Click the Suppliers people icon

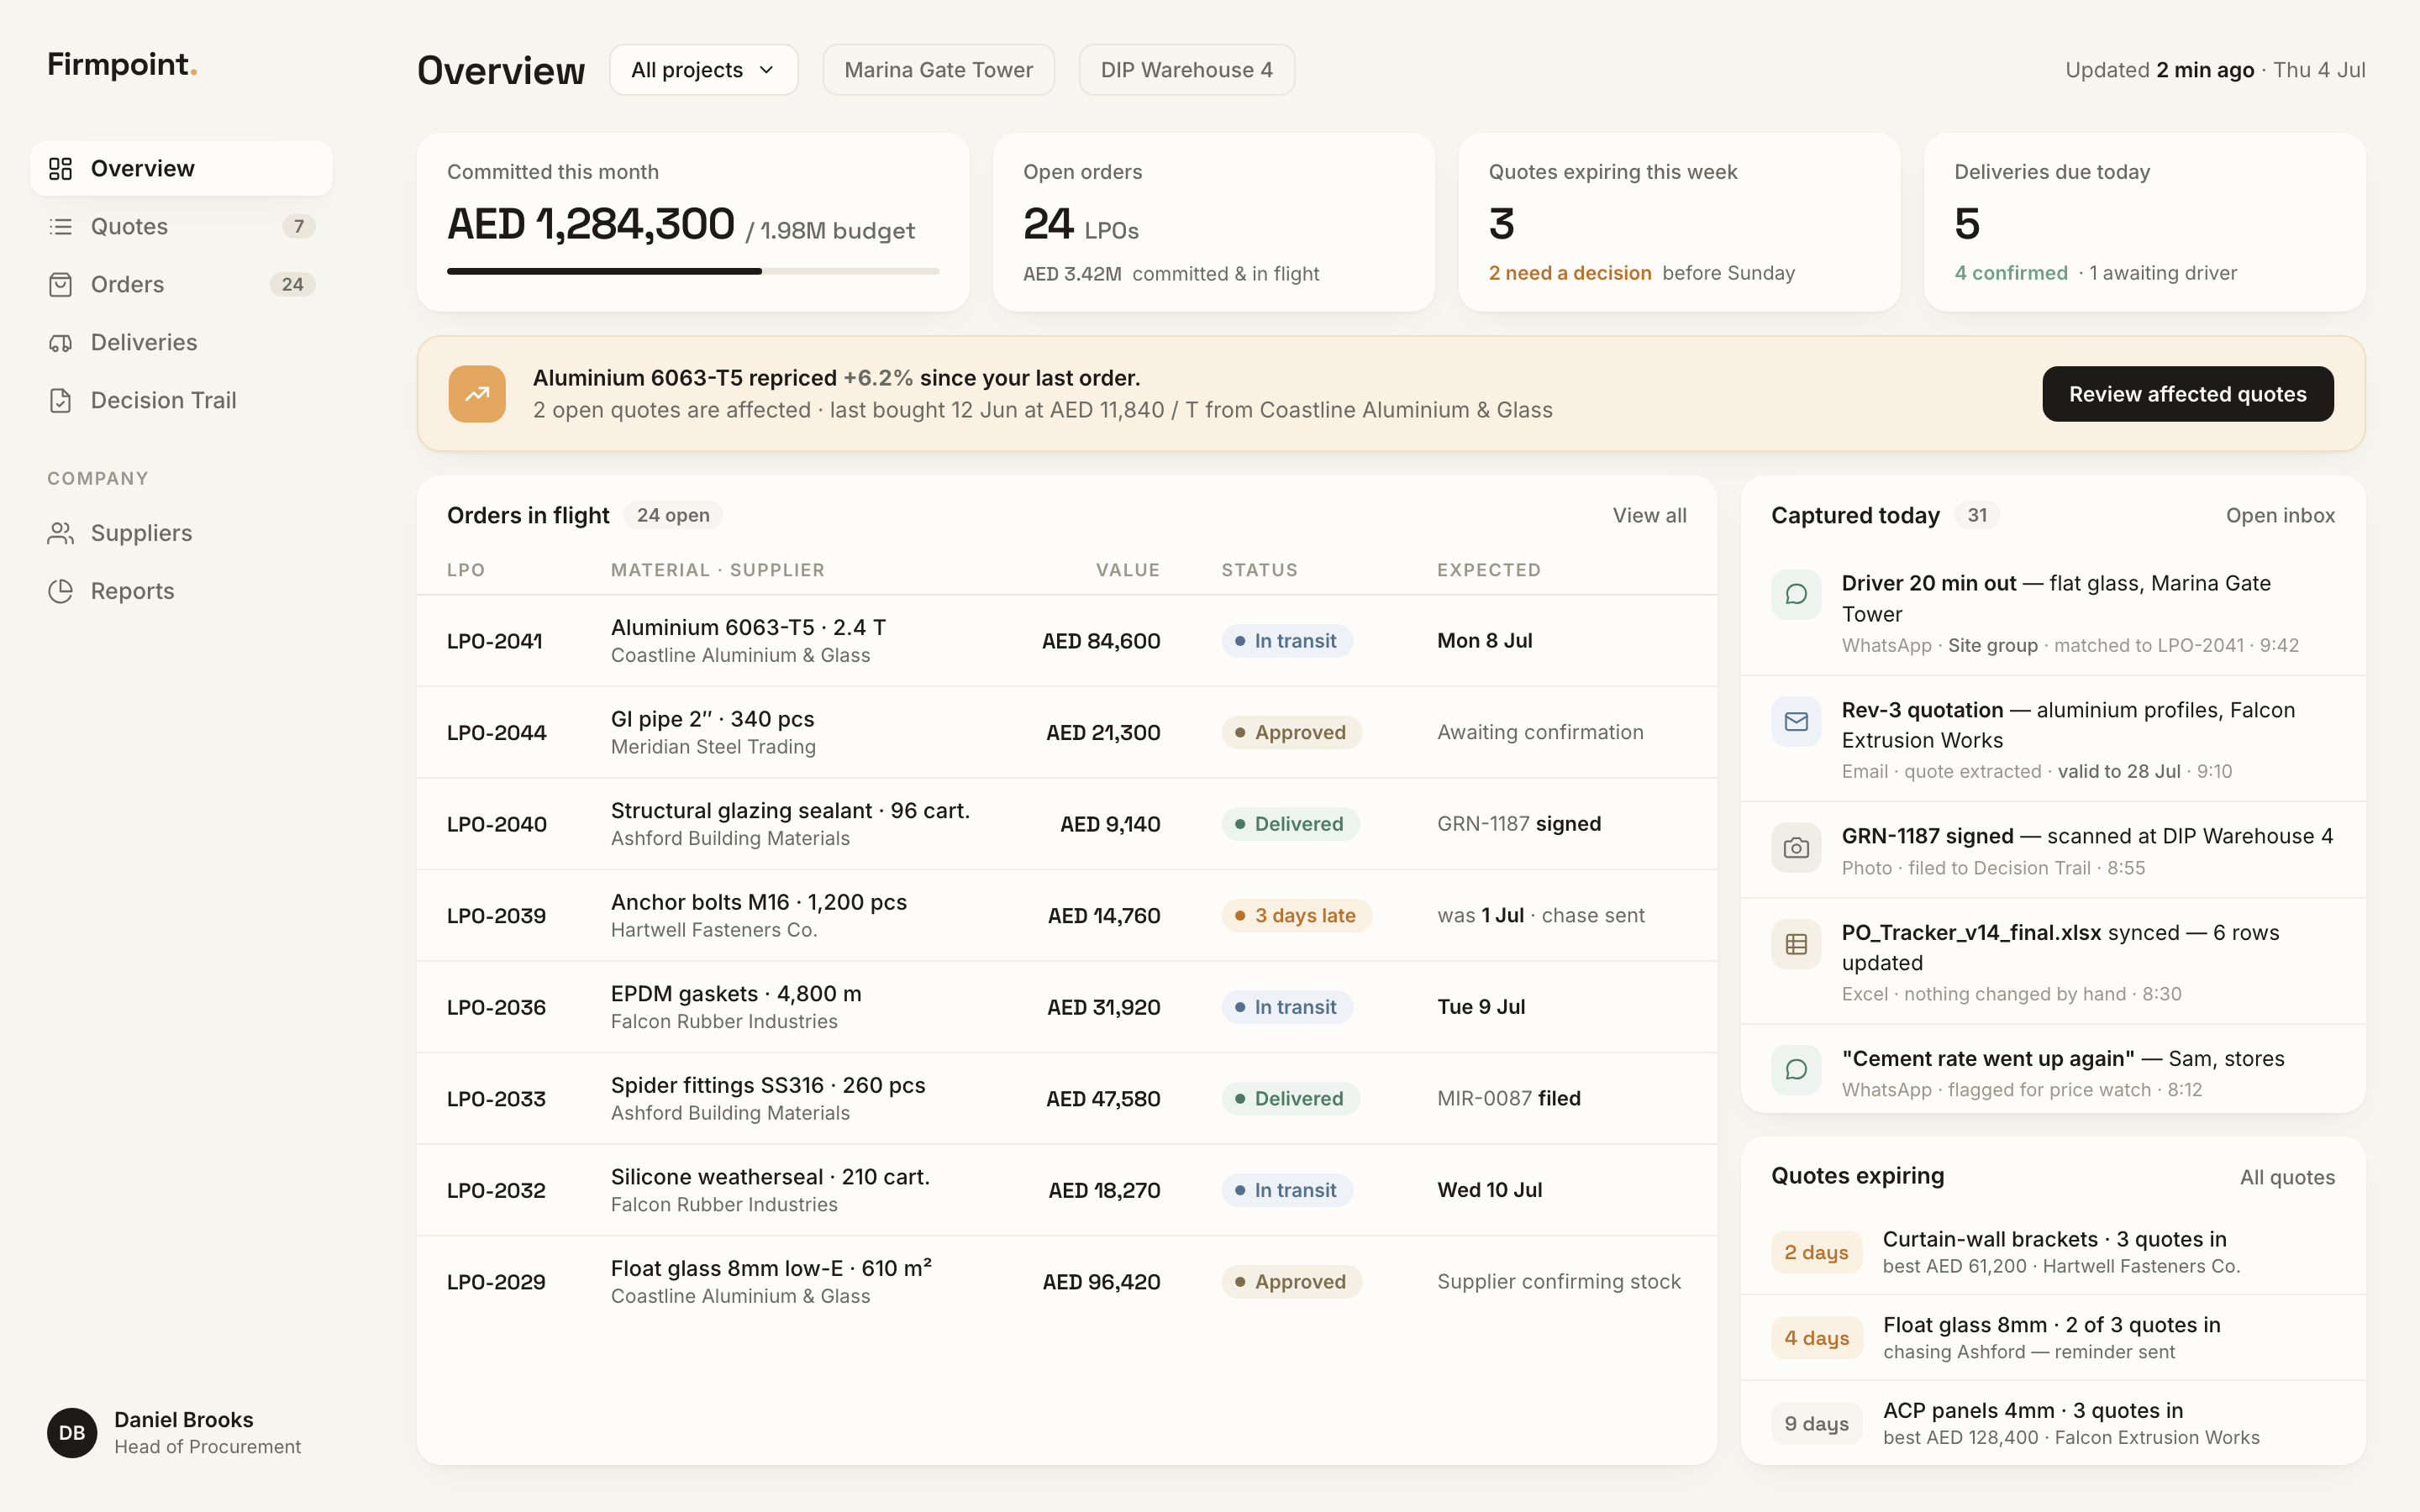coord(61,533)
